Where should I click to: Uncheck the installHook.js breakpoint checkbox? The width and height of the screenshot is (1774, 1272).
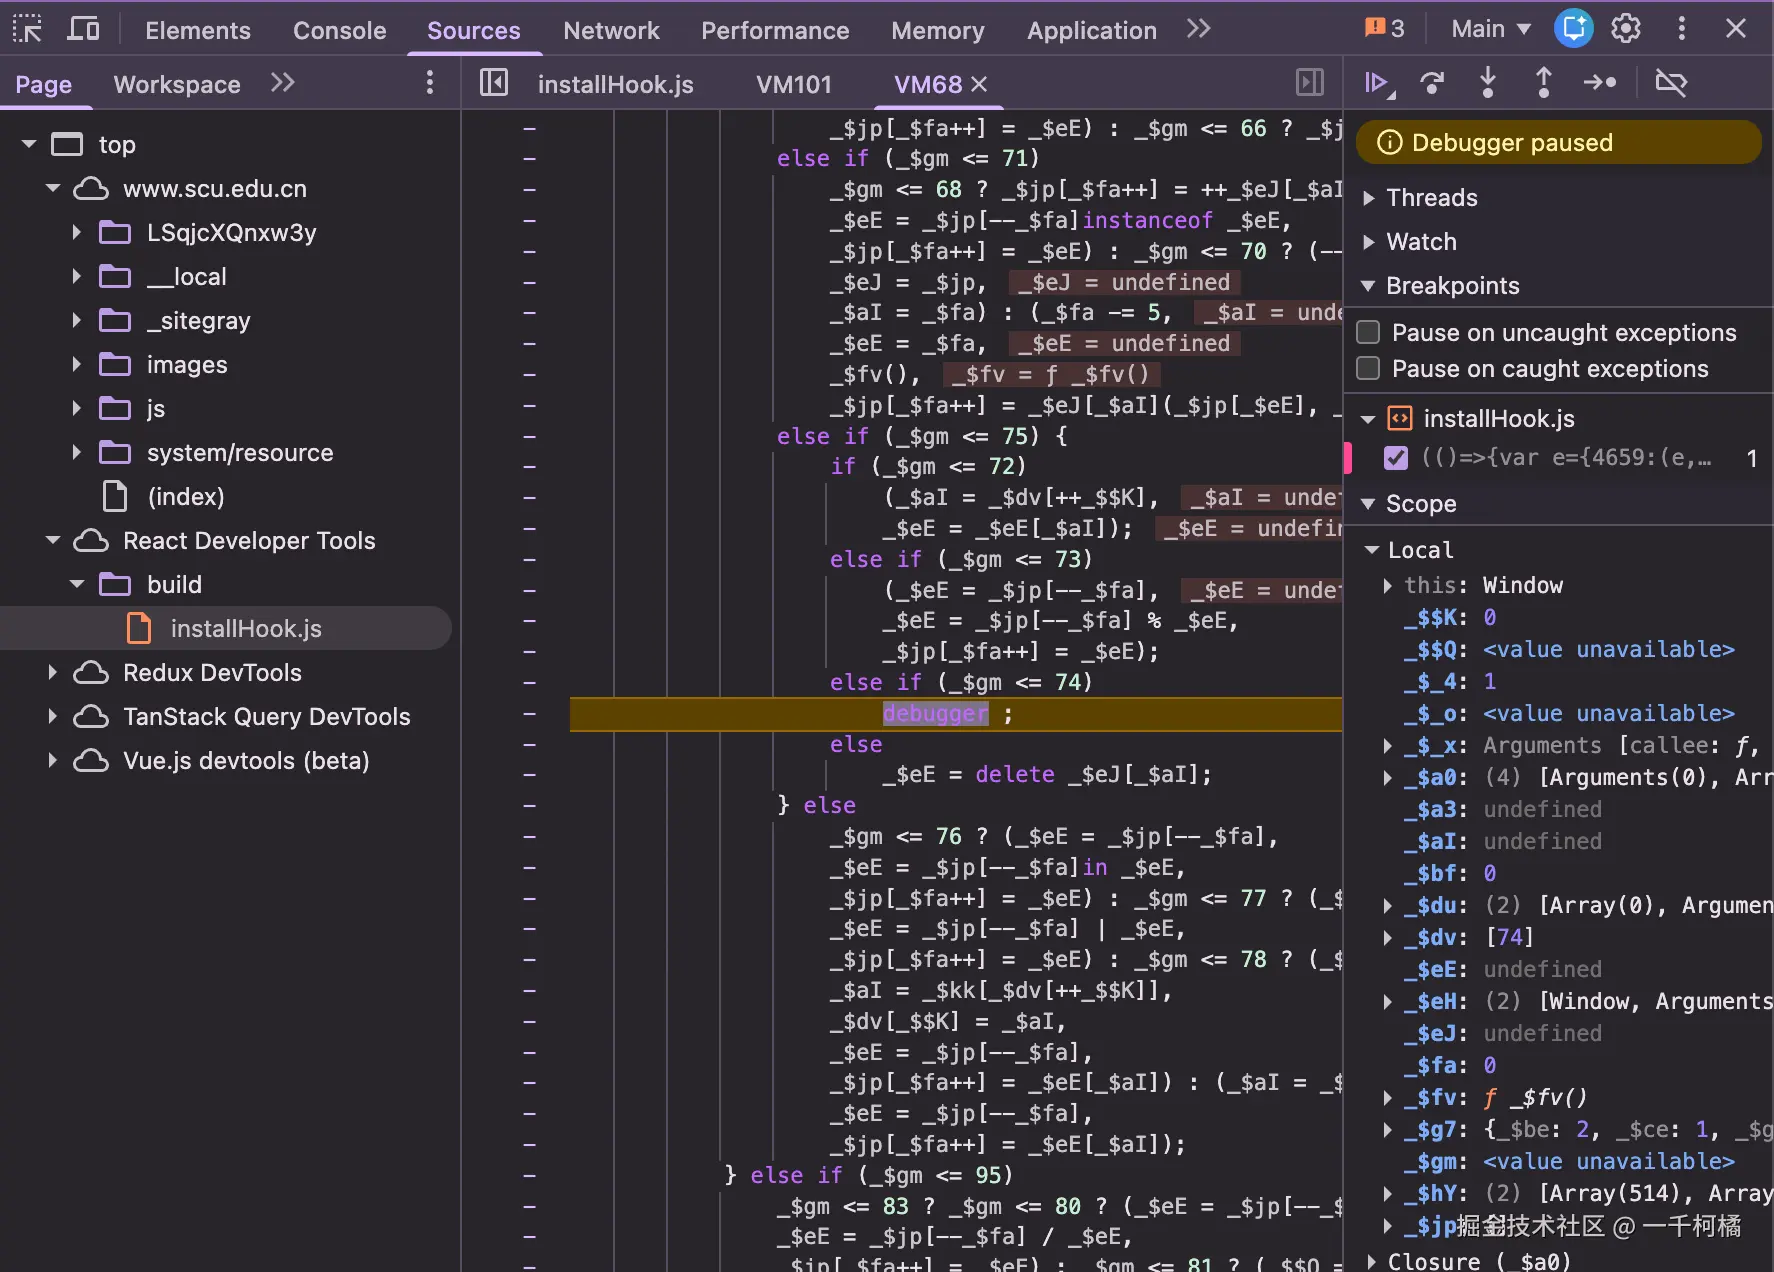point(1396,458)
